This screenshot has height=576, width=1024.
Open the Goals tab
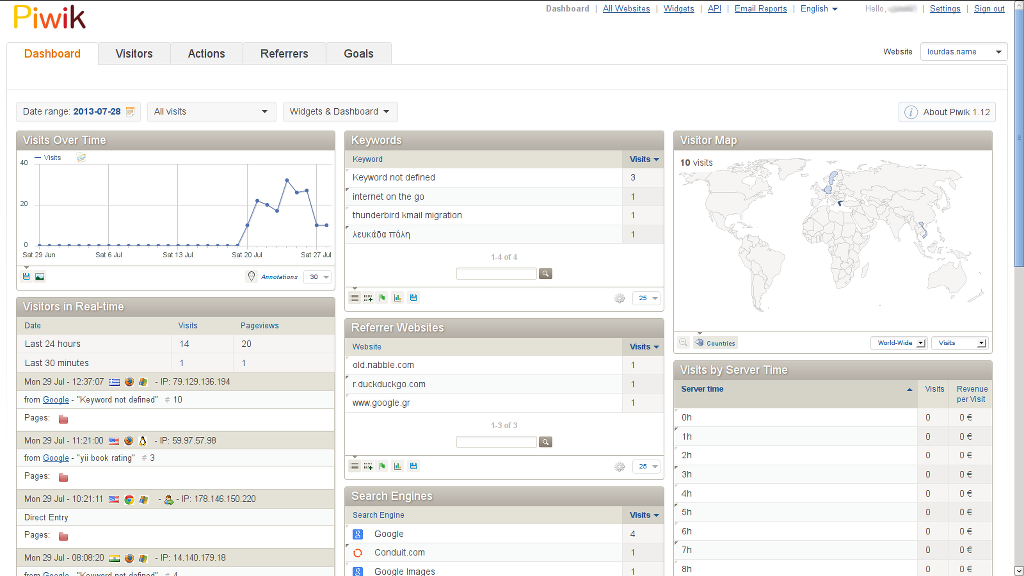pyautogui.click(x=358, y=54)
